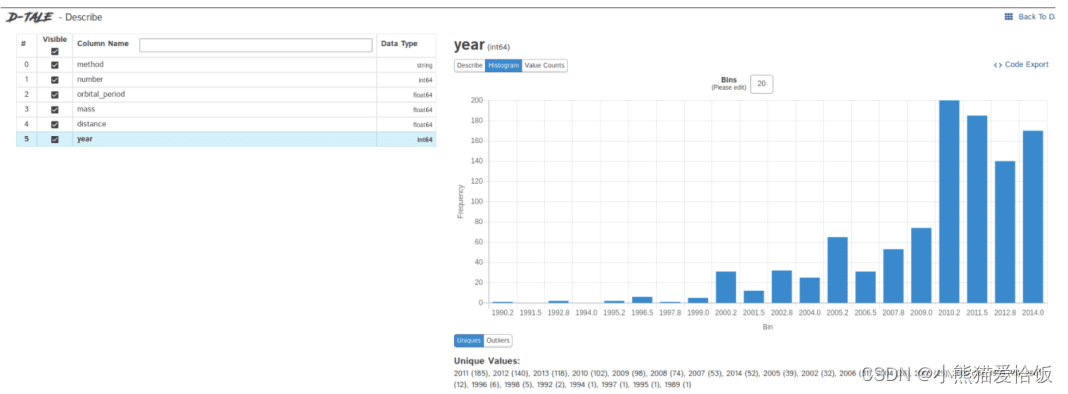Switch to the Value Counts tab
The width and height of the screenshot is (1068, 394).
tap(544, 65)
